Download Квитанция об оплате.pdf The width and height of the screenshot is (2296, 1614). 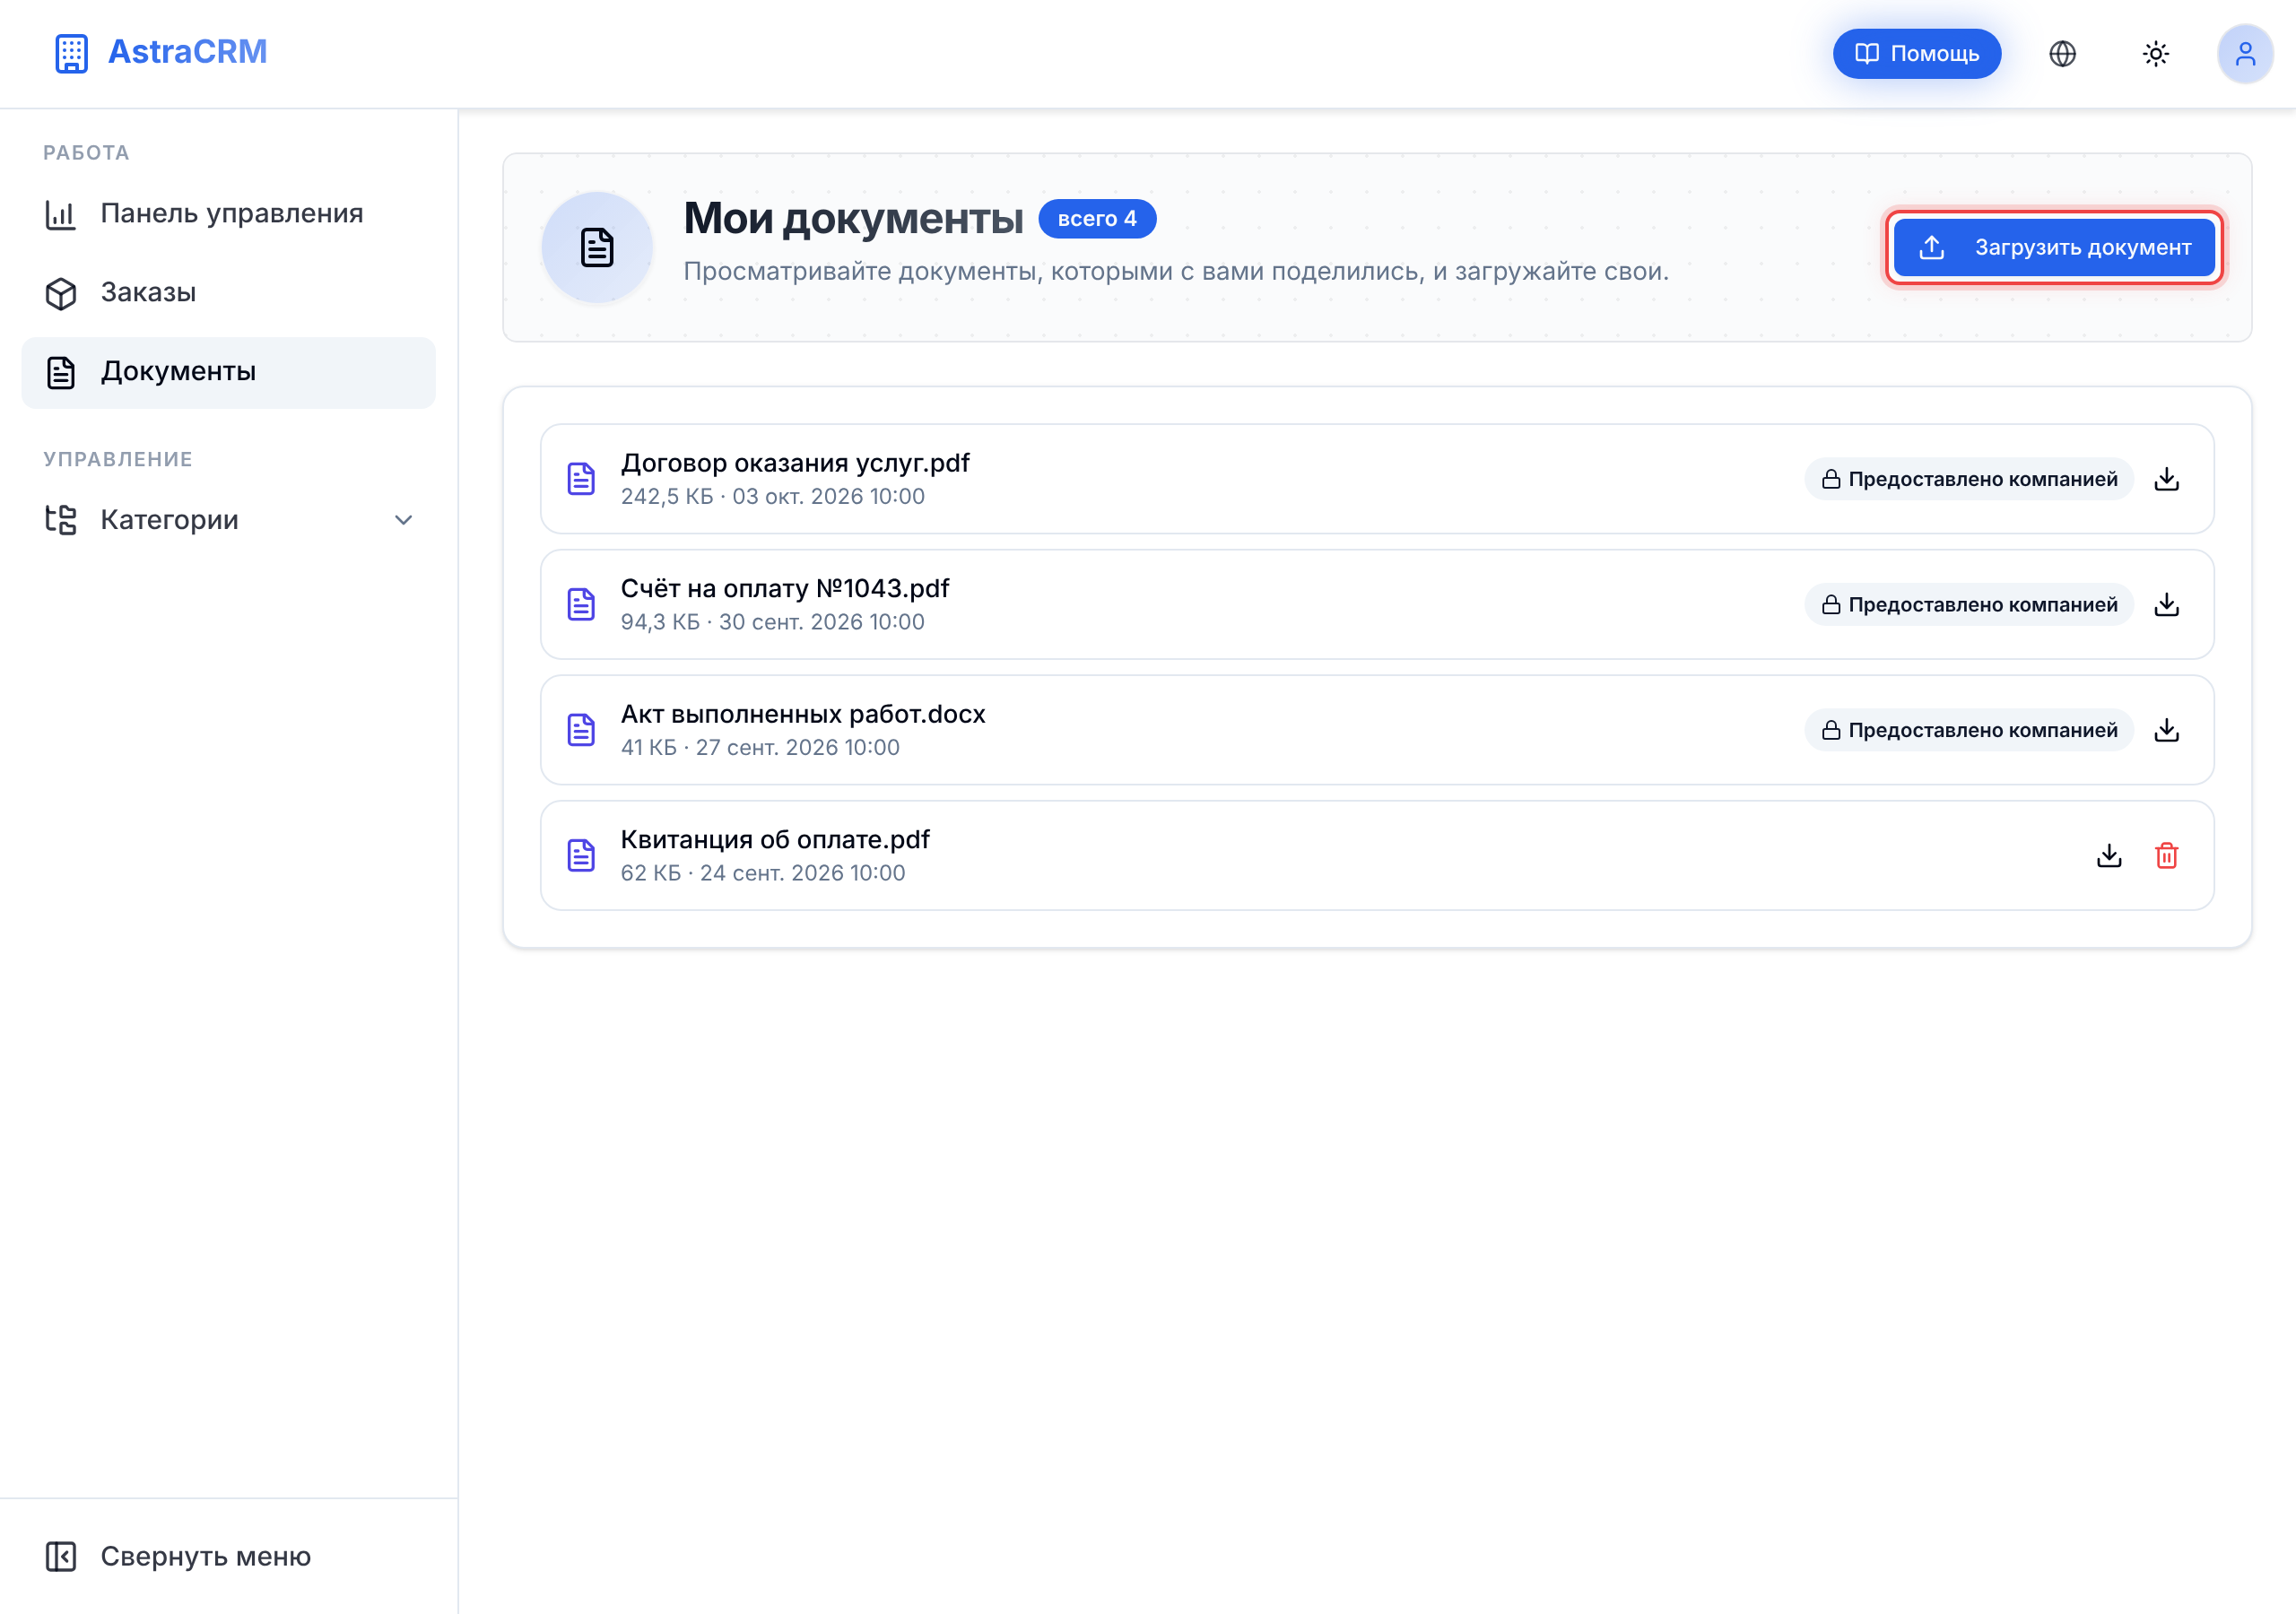coord(2109,856)
